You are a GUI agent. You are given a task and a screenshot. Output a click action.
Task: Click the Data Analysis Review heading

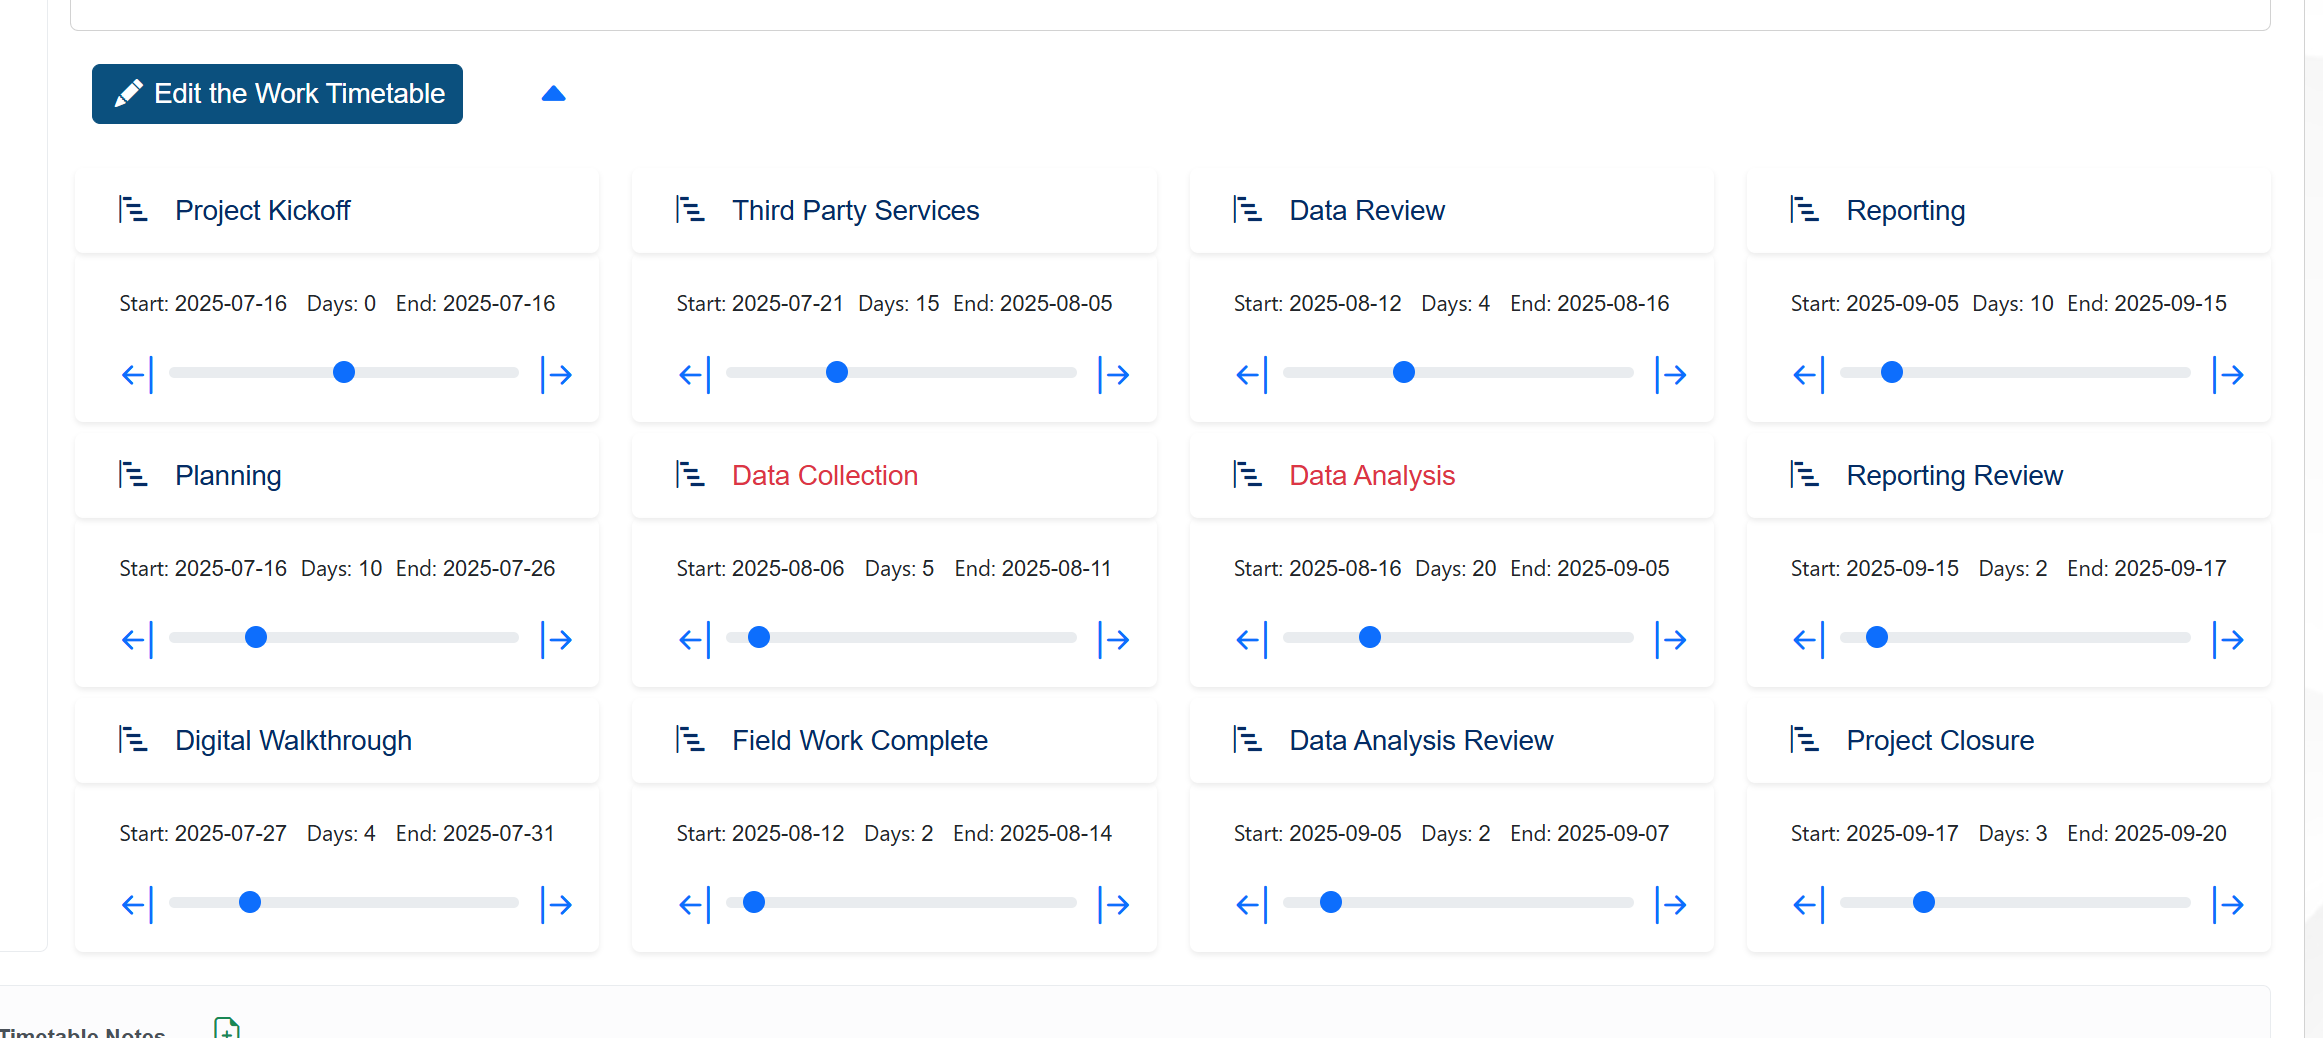(x=1420, y=740)
